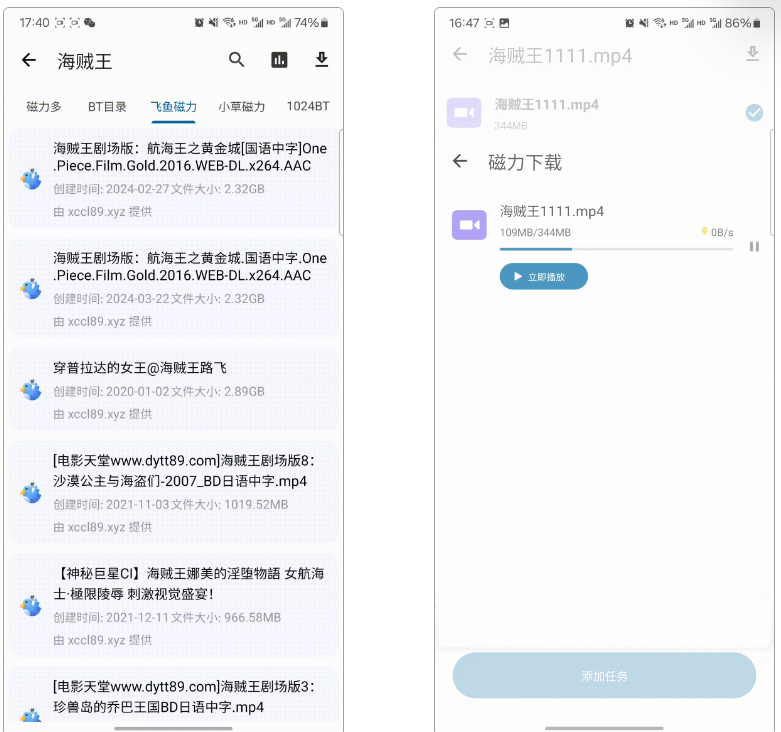This screenshot has height=732, width=781.
Task: Click provider text of 2024-02-27 result
Action: pos(103,212)
